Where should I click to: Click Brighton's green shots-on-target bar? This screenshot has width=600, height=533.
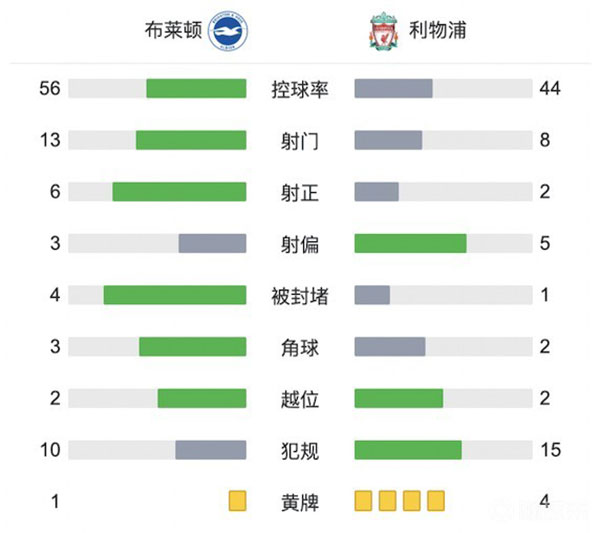coord(179,191)
